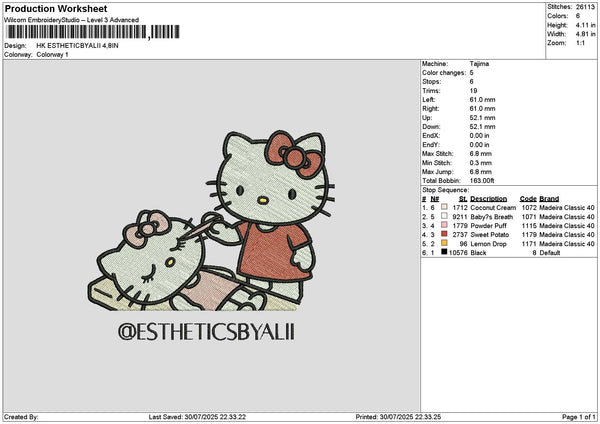Click the Colors value 6
This screenshot has height=424, width=600.
click(x=578, y=16)
